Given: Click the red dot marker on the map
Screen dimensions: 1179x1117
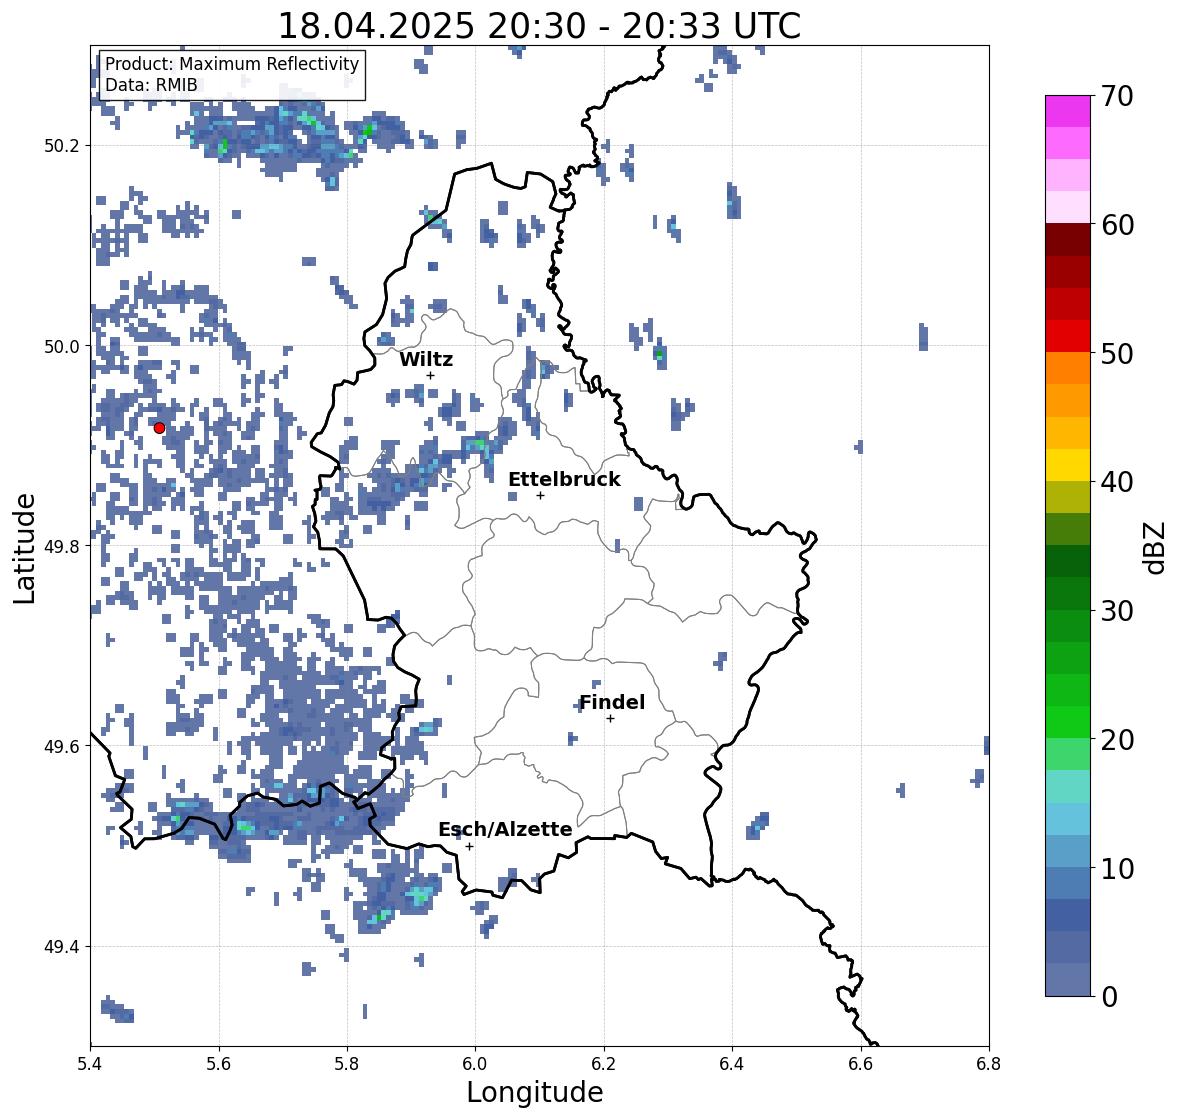Looking at the screenshot, I should tap(159, 428).
